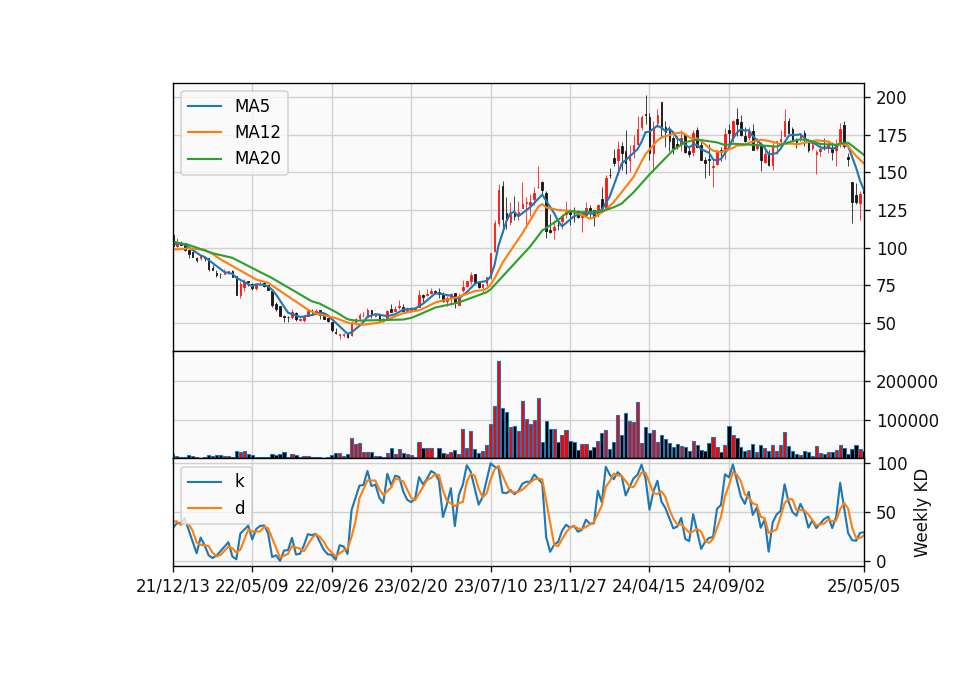960x690 pixels.
Task: Click the MA5 blue line legend sample
Action: tap(204, 107)
